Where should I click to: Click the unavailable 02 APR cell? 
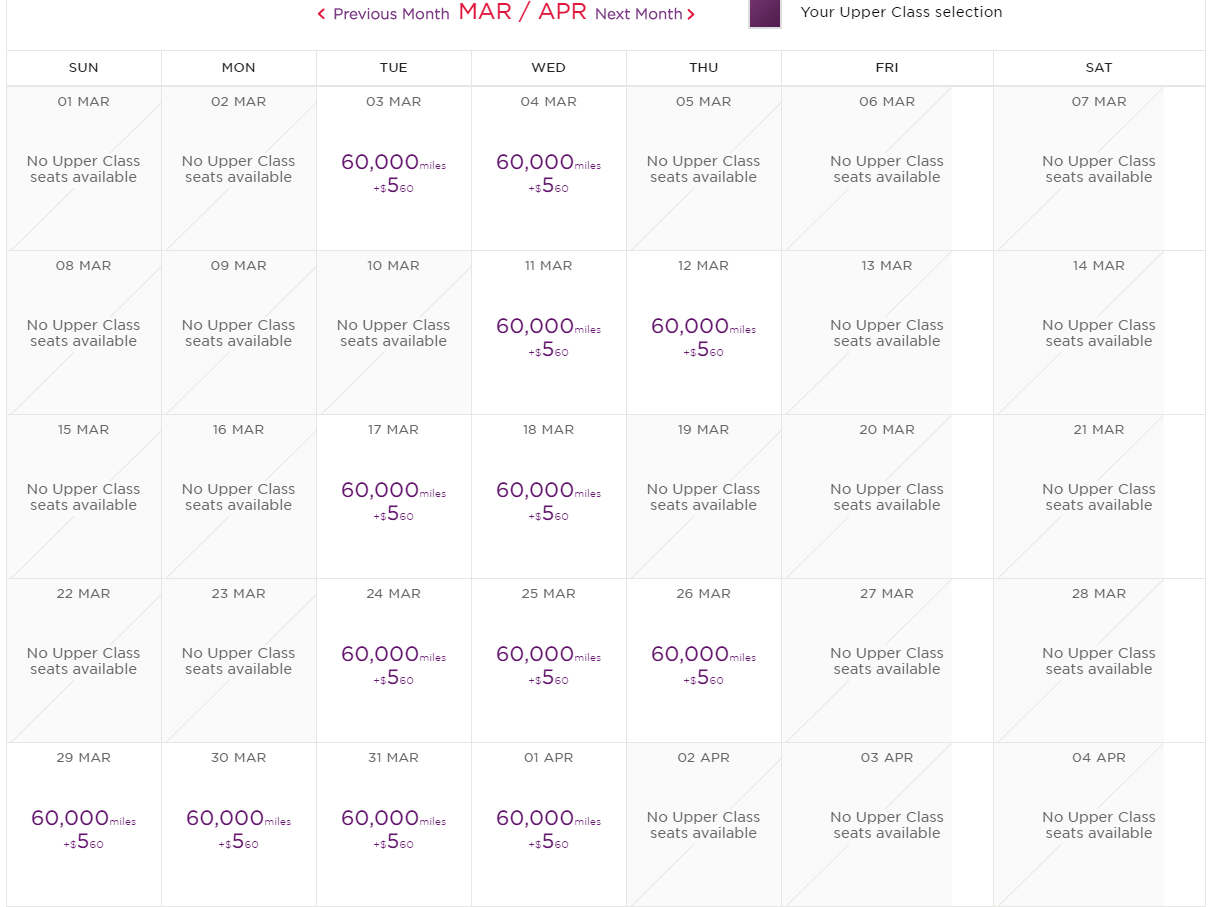tap(703, 824)
